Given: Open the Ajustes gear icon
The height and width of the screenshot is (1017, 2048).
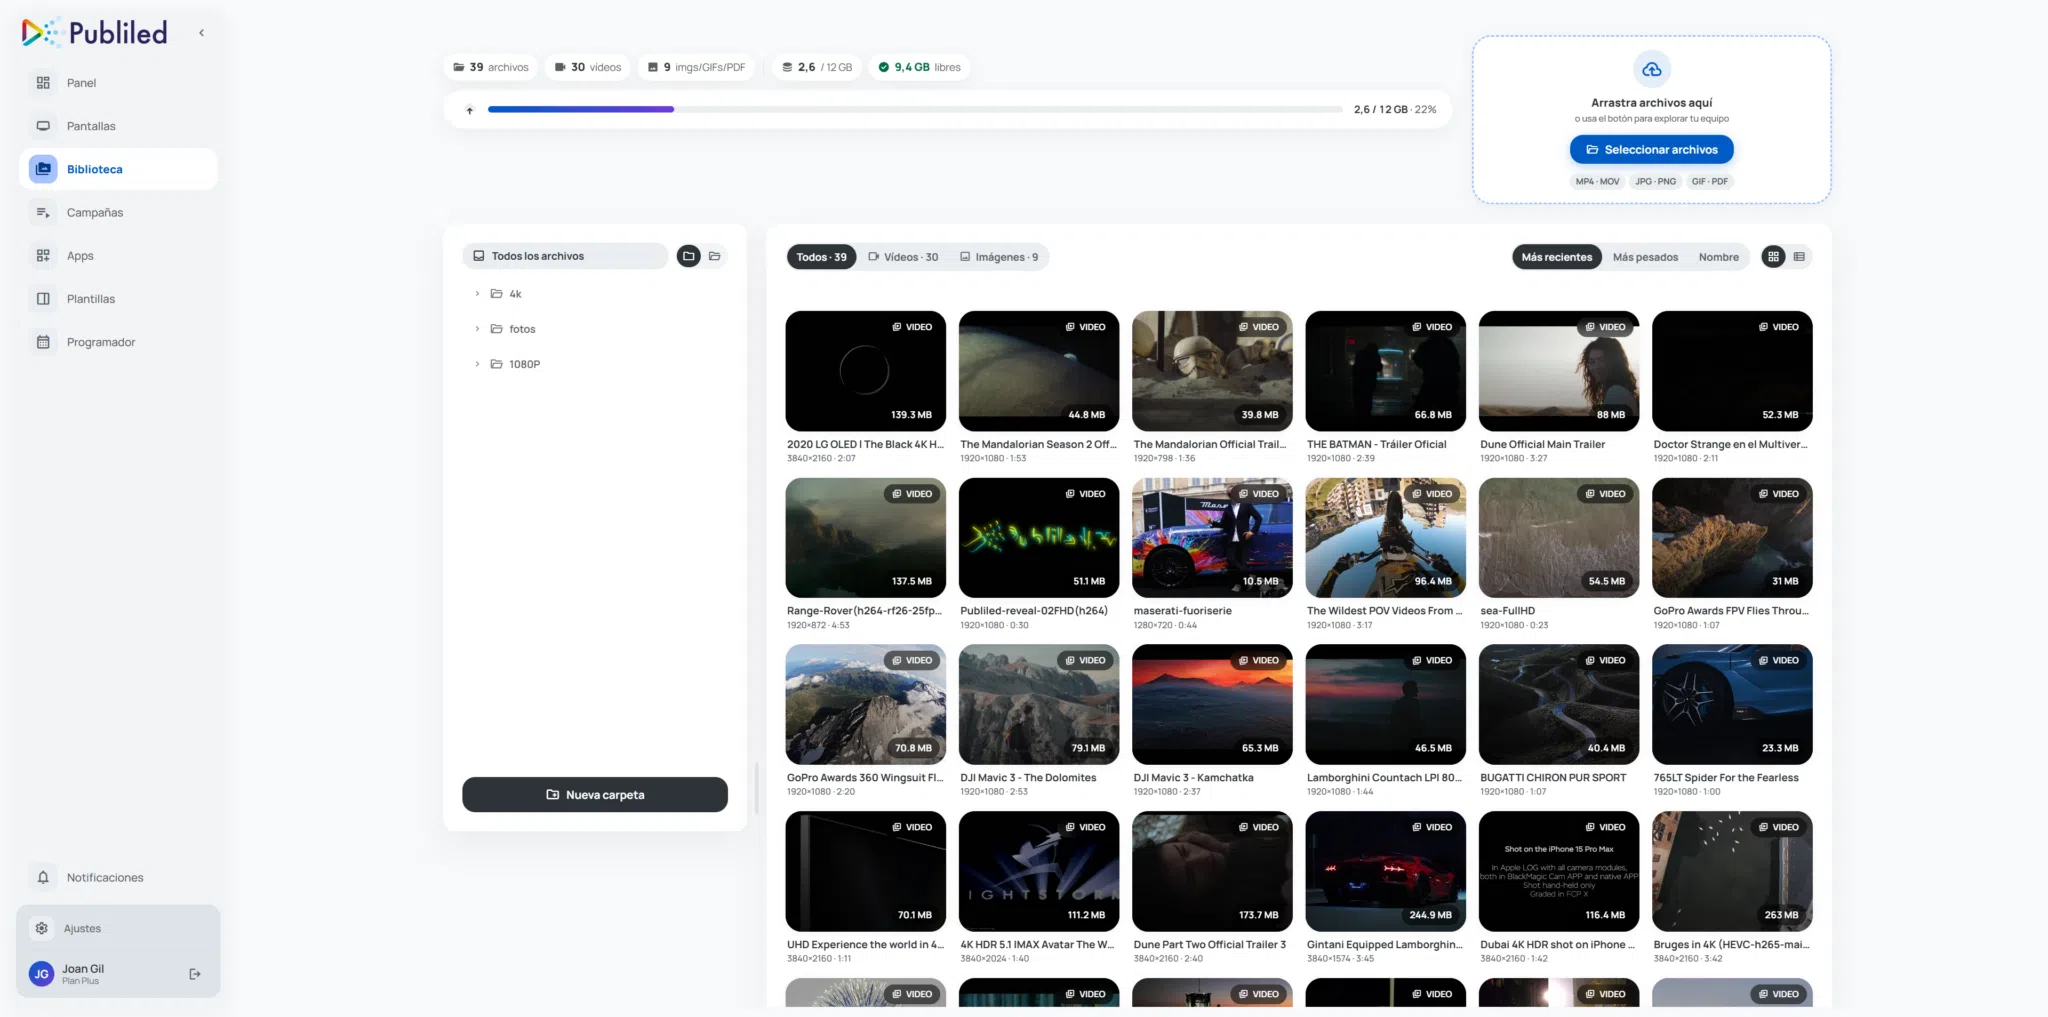Looking at the screenshot, I should 42,928.
